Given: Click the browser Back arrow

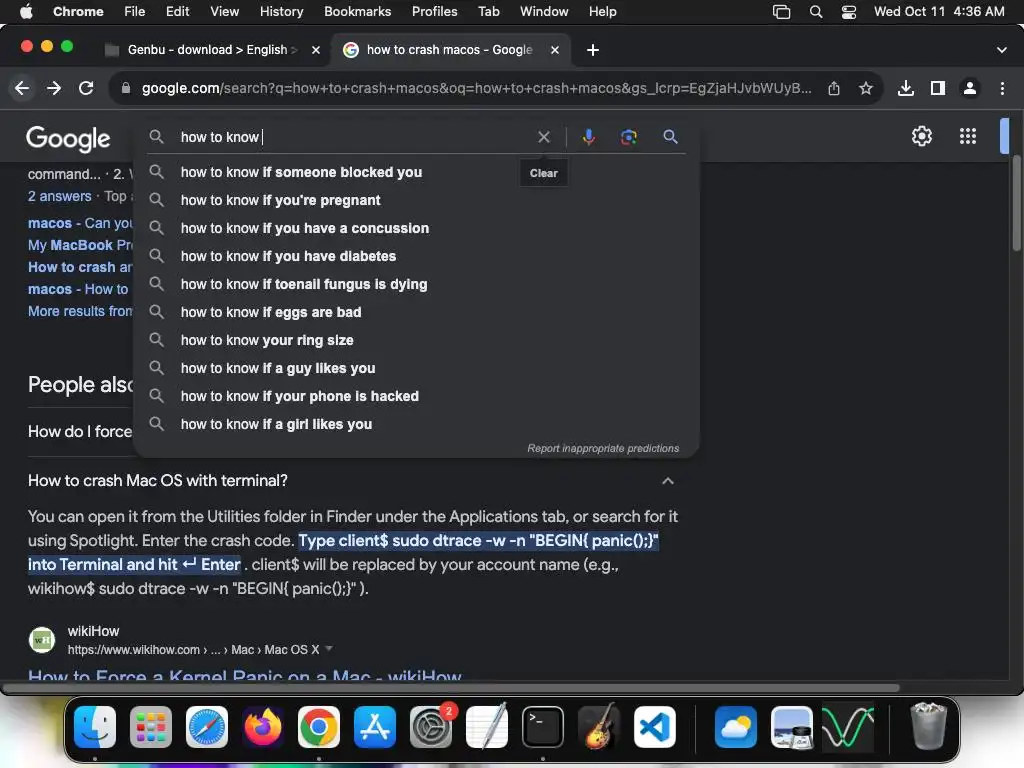Looking at the screenshot, I should pyautogui.click(x=22, y=88).
